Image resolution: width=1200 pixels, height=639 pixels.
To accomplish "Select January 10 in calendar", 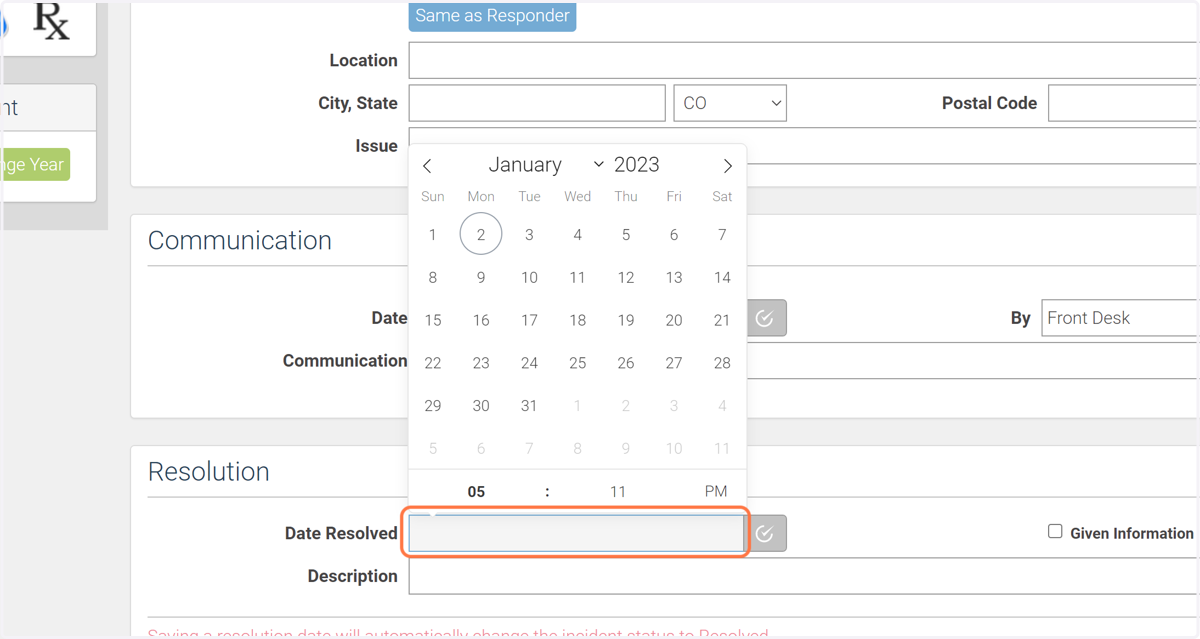I will click(x=529, y=278).
